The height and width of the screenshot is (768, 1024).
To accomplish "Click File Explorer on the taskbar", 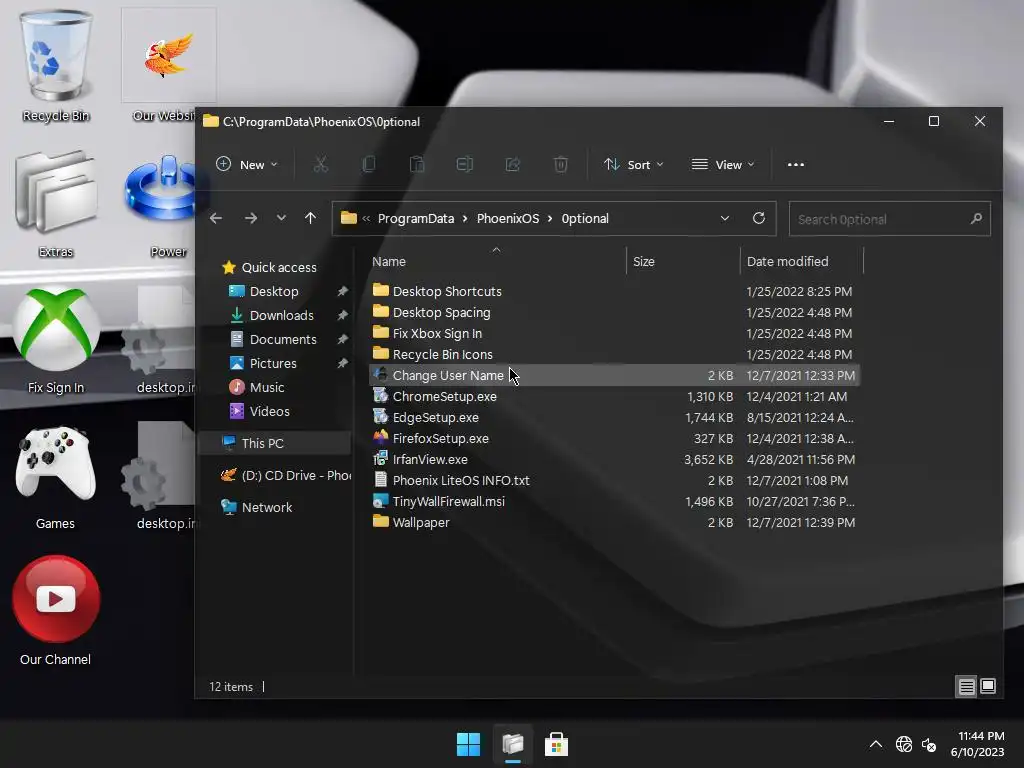I will click(x=513, y=744).
